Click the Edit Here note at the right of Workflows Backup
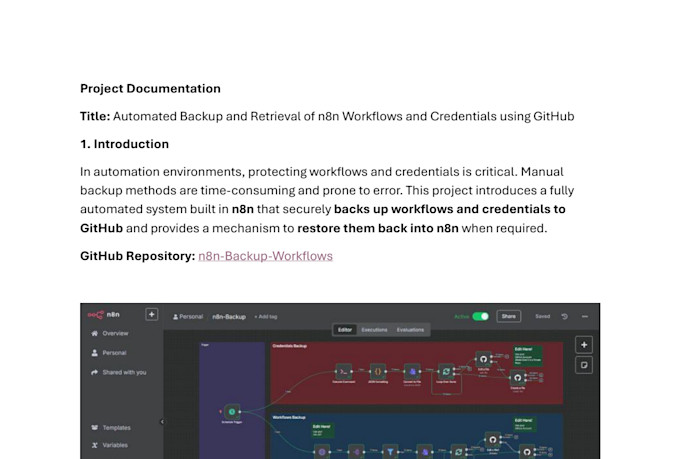 pyautogui.click(x=525, y=424)
